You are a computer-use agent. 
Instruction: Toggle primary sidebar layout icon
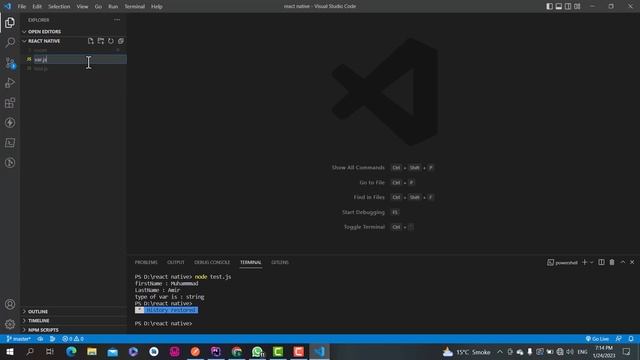click(549, 6)
